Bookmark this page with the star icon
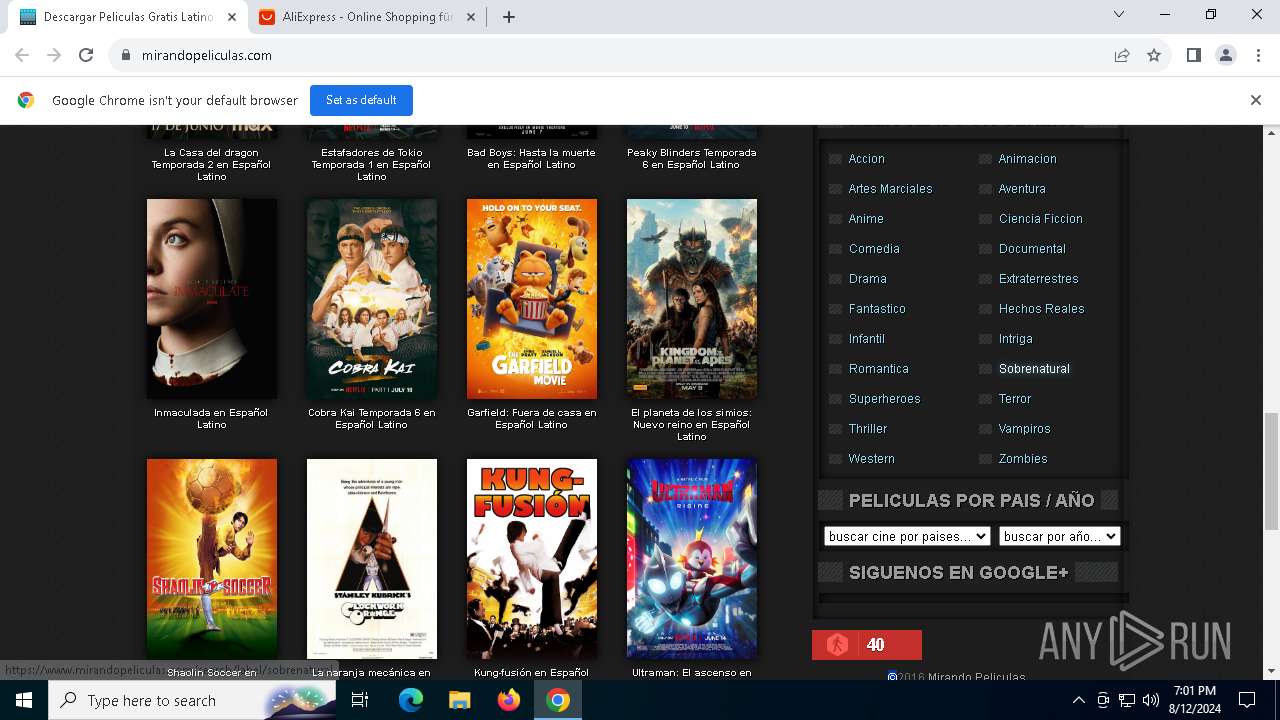Viewport: 1280px width, 720px height. click(1154, 55)
